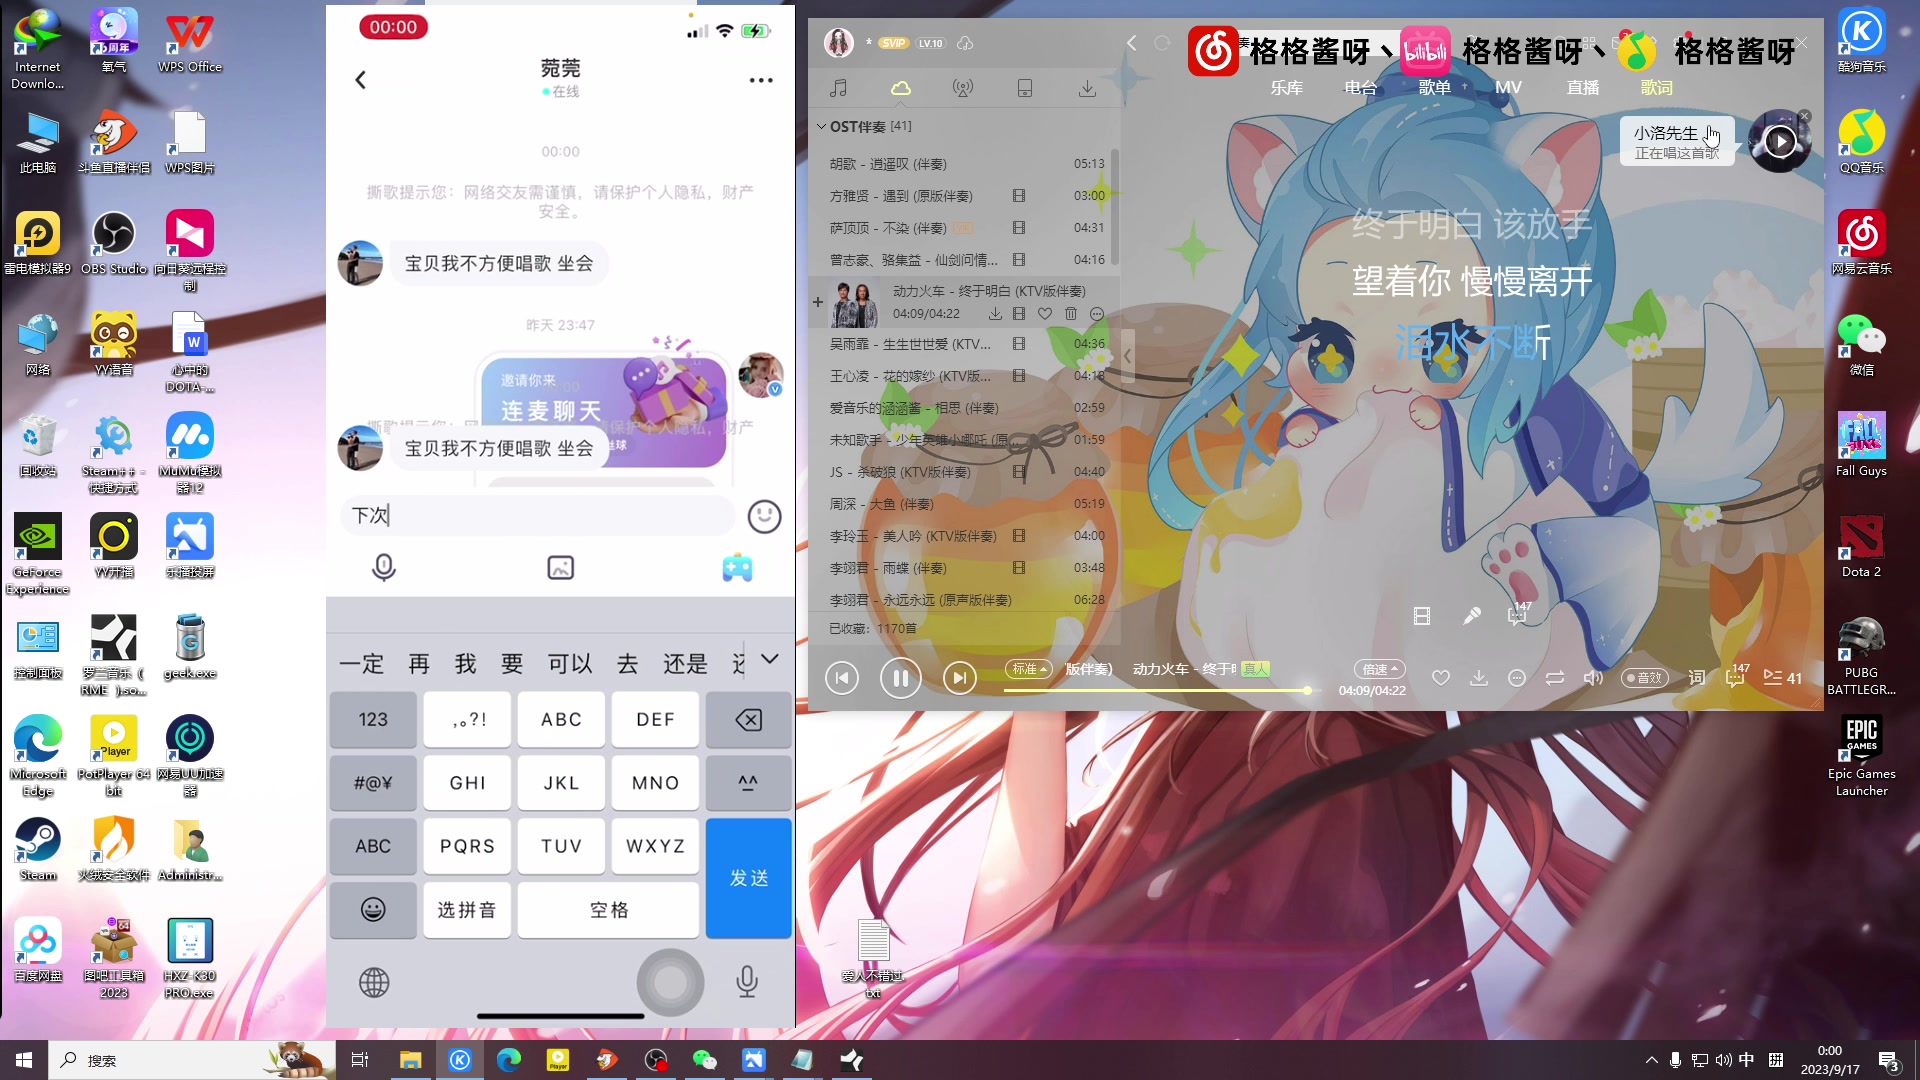Favorite the playing track in playlist row

coord(1045,314)
